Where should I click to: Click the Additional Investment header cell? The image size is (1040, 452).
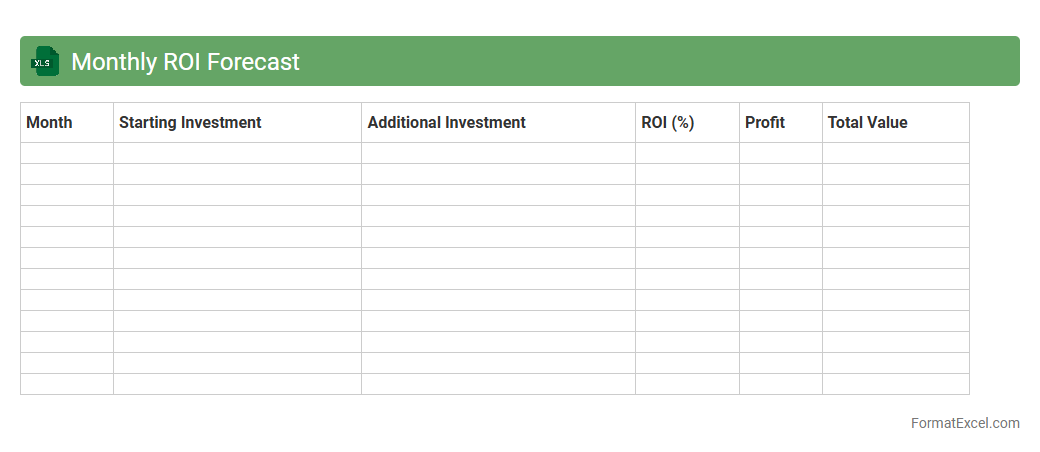[446, 122]
